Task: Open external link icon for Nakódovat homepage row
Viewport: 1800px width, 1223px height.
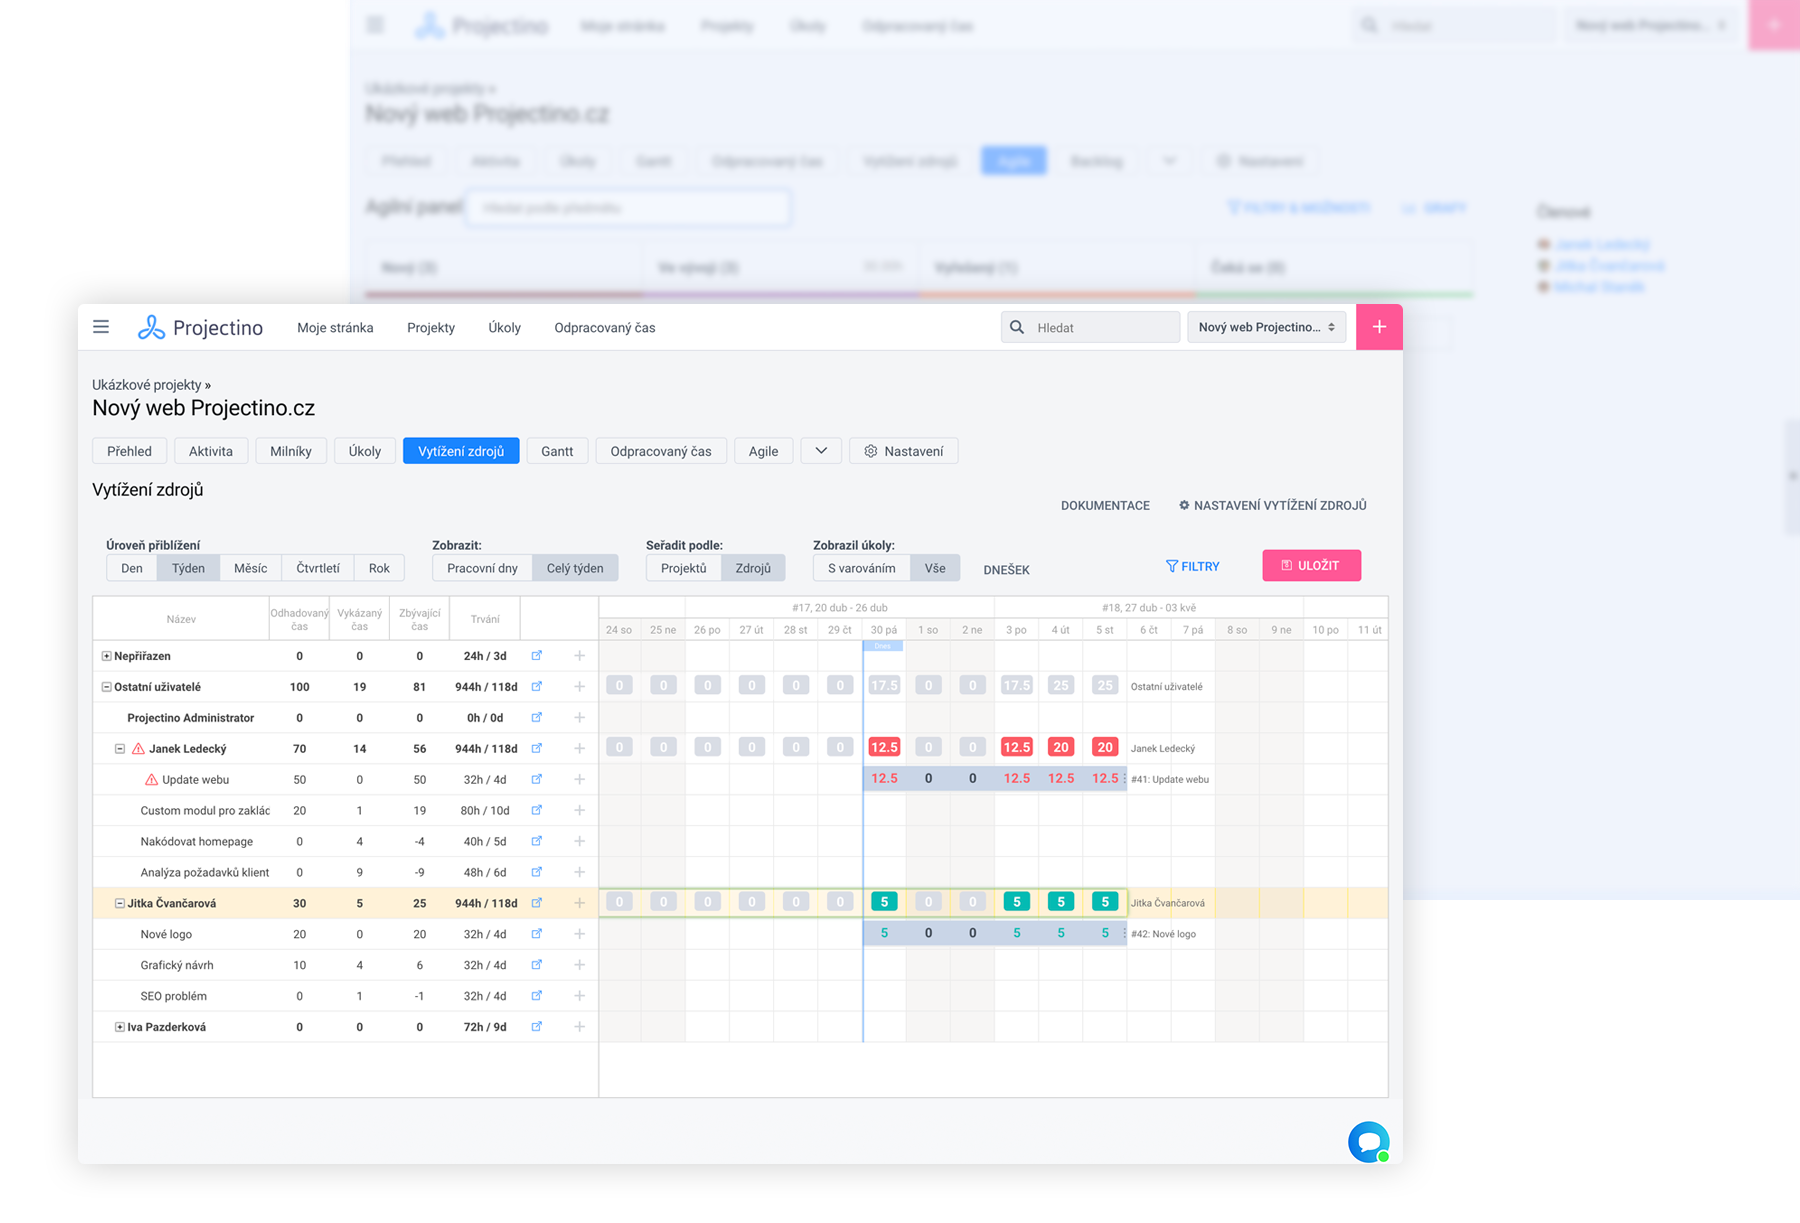Action: tap(537, 841)
